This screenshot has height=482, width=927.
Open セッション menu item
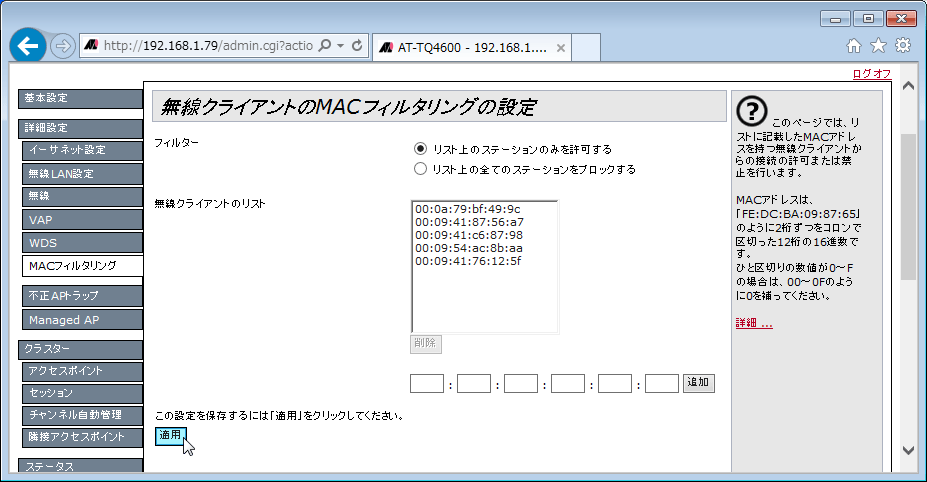tap(83, 393)
